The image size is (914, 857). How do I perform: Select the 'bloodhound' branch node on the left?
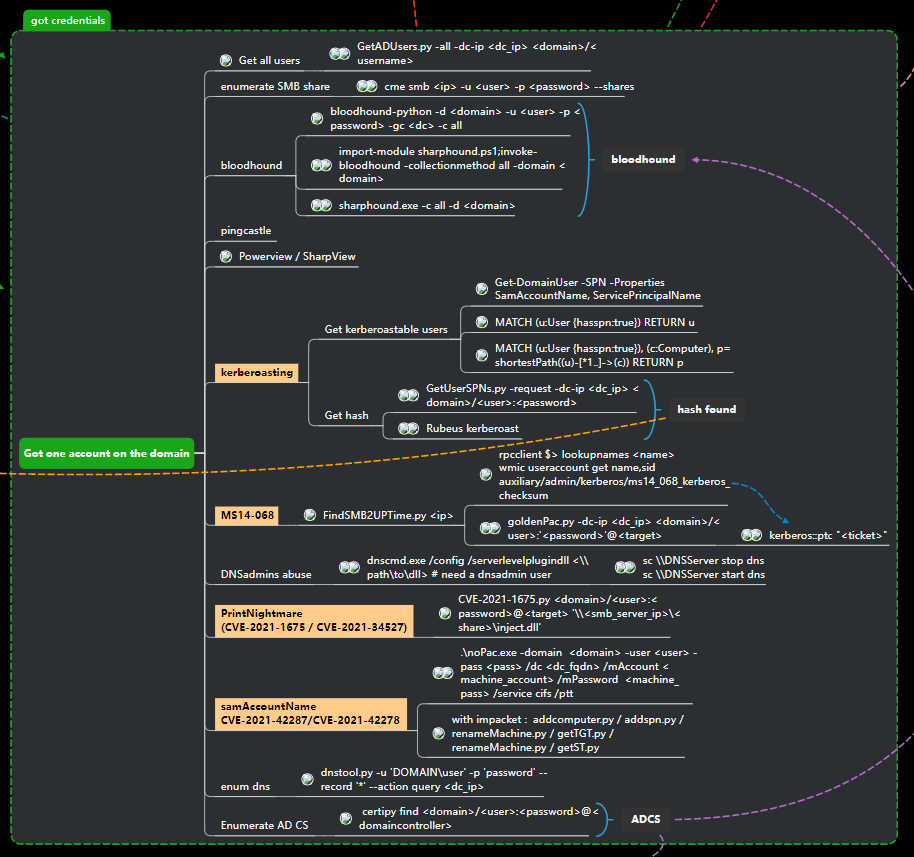251,166
